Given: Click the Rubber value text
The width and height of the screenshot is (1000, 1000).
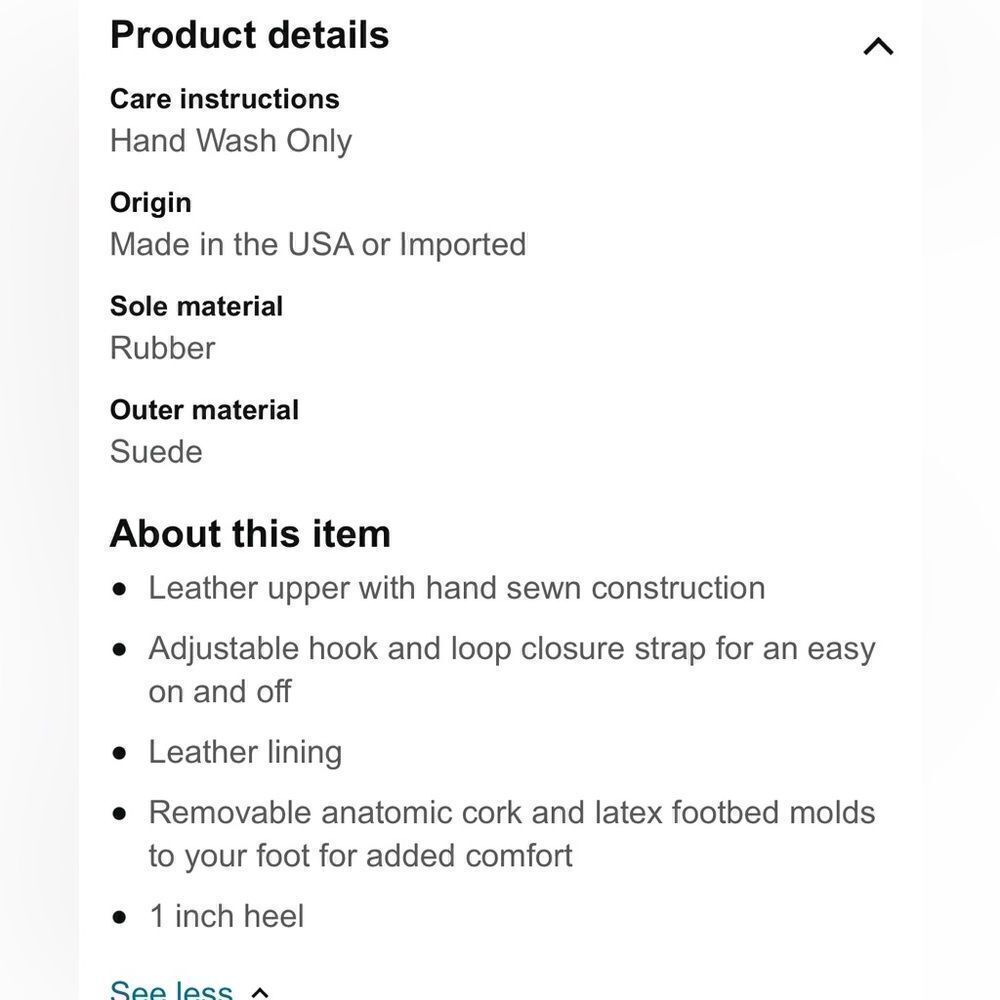Looking at the screenshot, I should pyautogui.click(x=162, y=348).
